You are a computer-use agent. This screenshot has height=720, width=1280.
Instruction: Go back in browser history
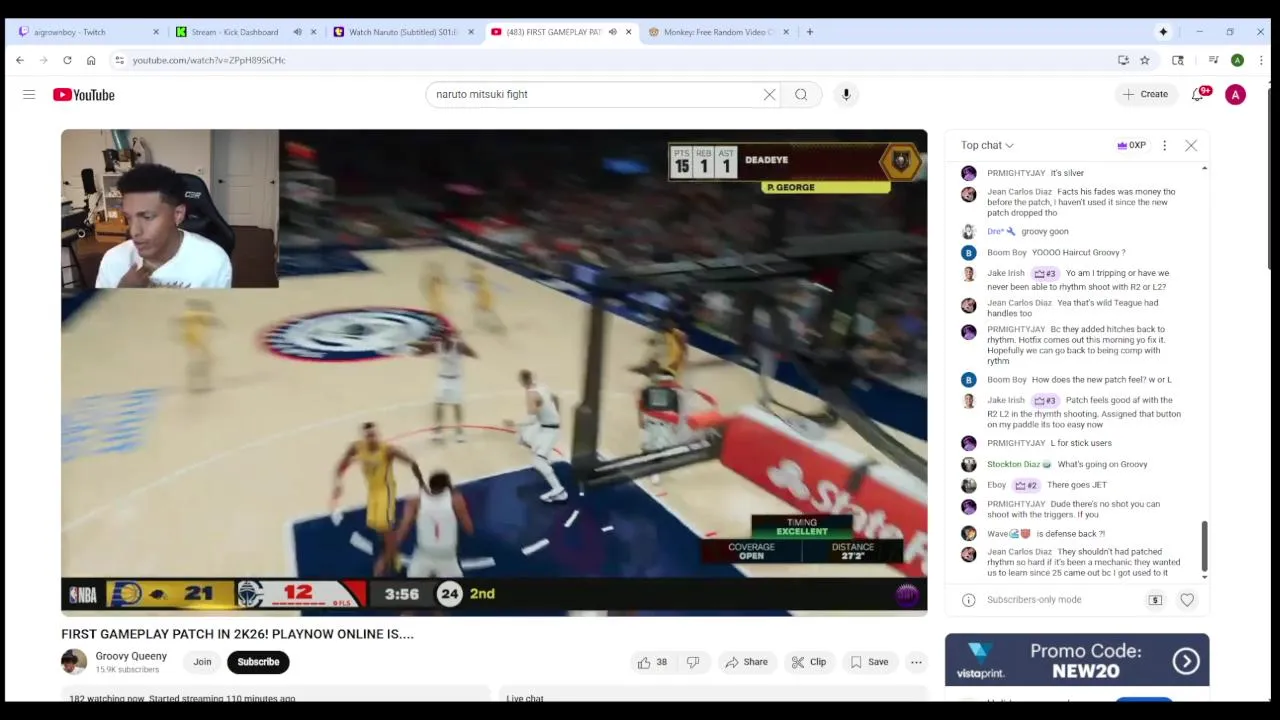pos(20,60)
